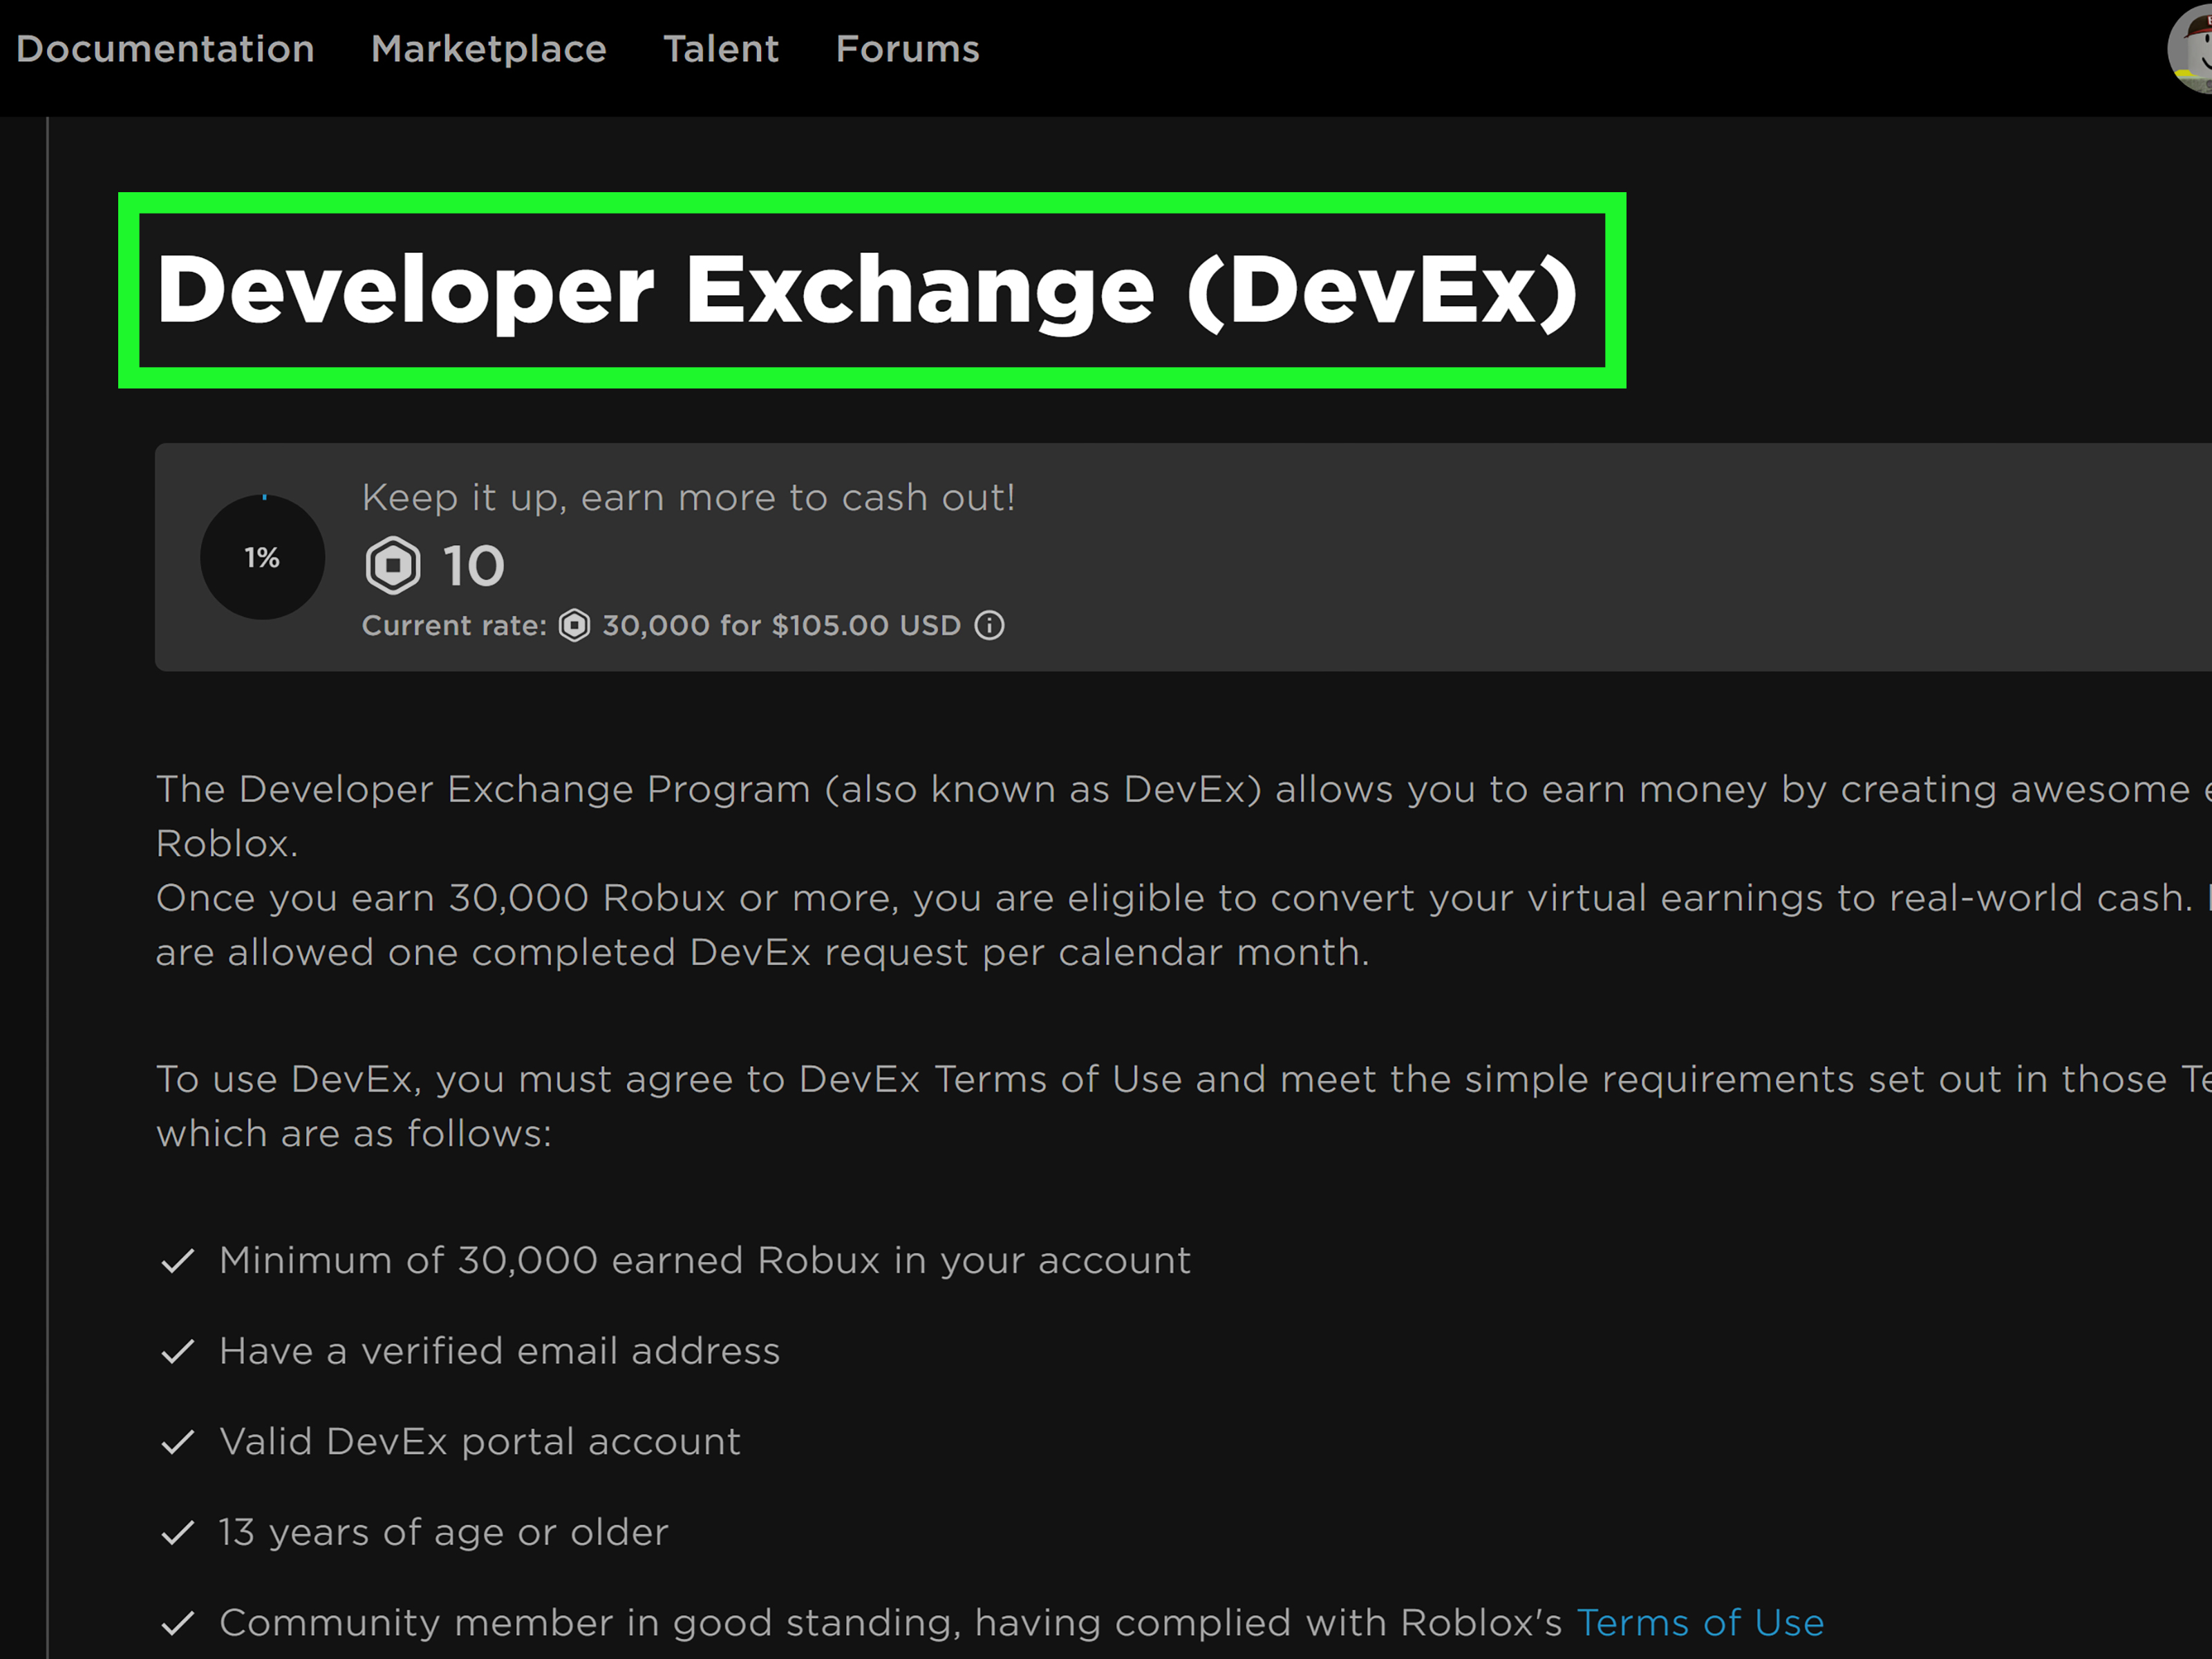Click checkmark beside Community member in good standing

177,1623
